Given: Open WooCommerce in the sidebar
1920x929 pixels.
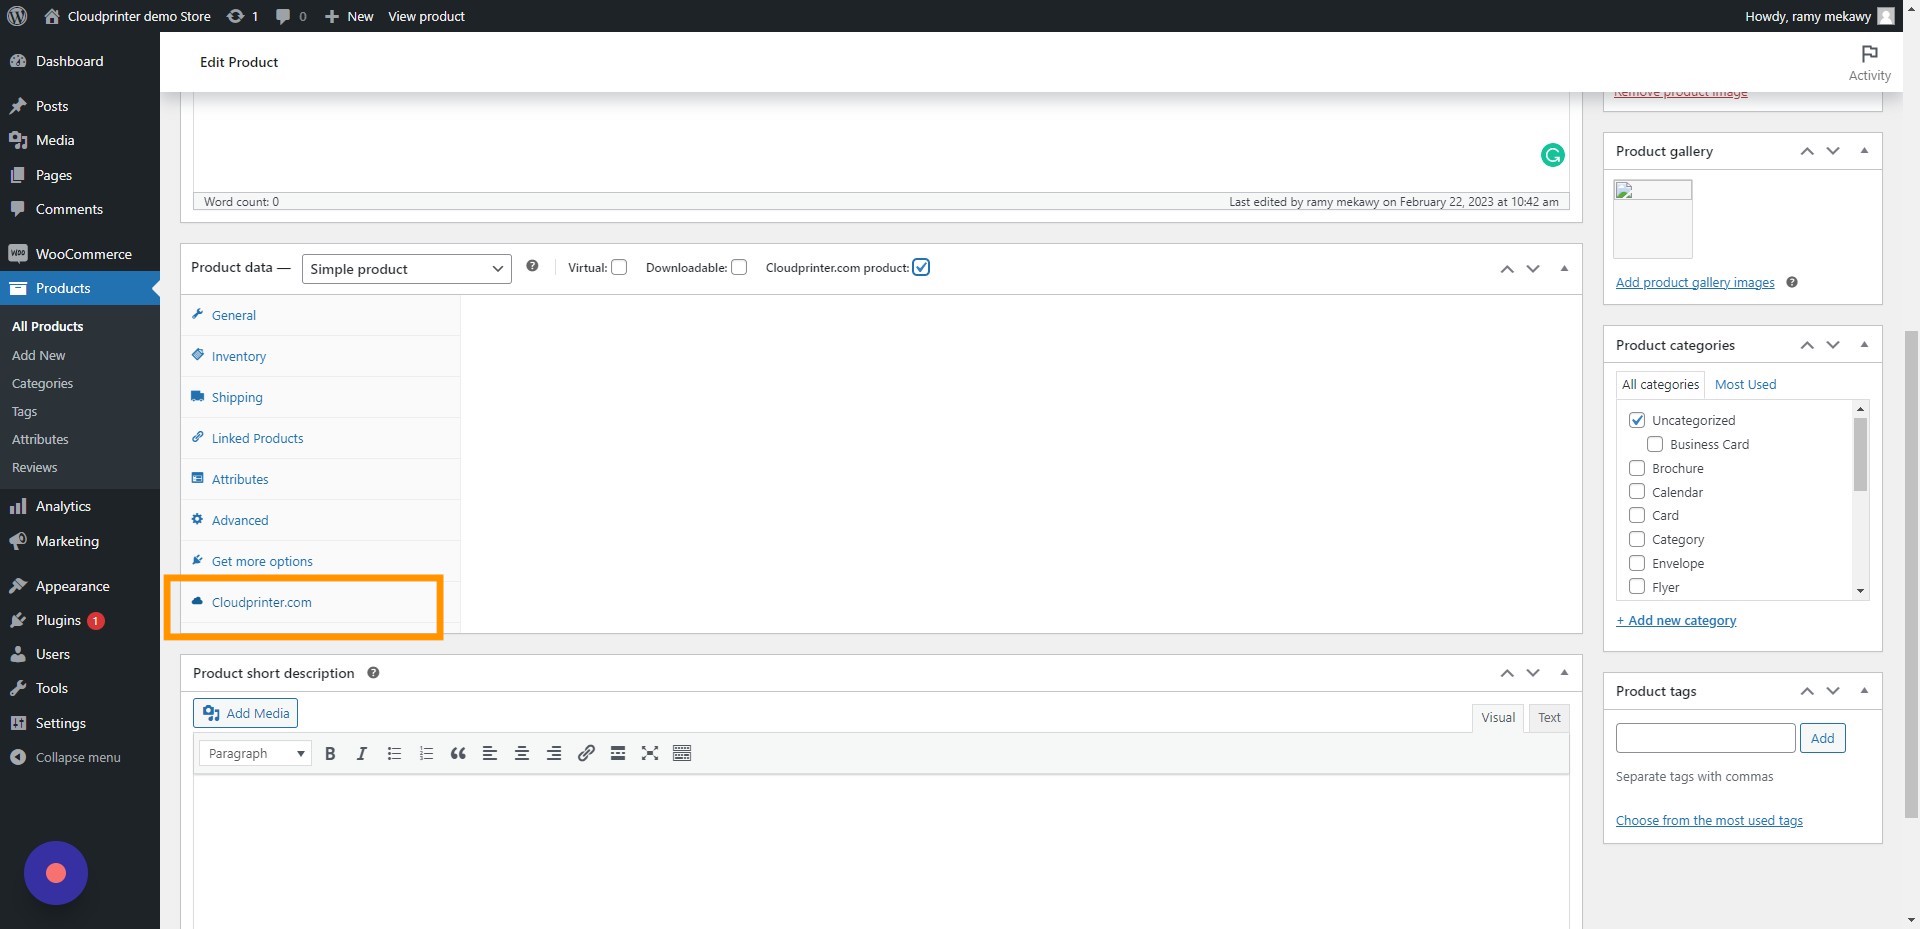Looking at the screenshot, I should (x=80, y=254).
